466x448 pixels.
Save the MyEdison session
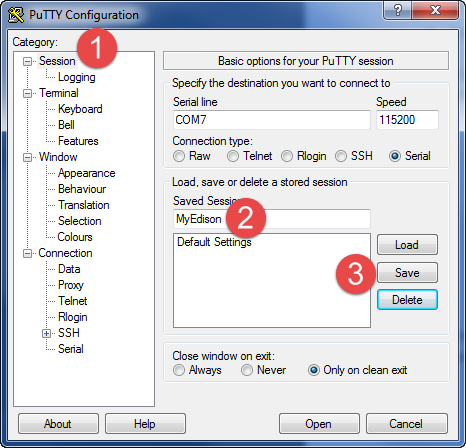[407, 273]
